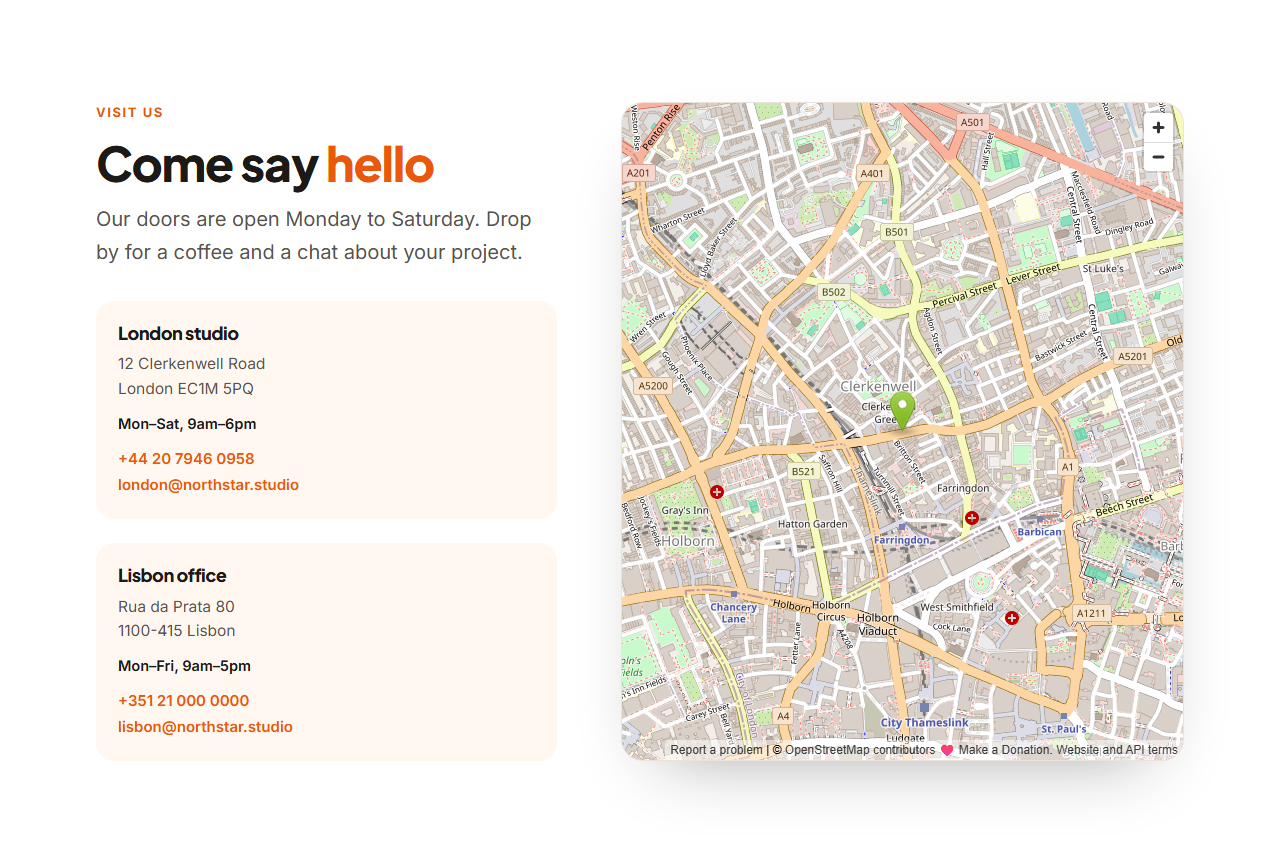
Task: Click 'VISIT US' label
Action: click(x=129, y=113)
